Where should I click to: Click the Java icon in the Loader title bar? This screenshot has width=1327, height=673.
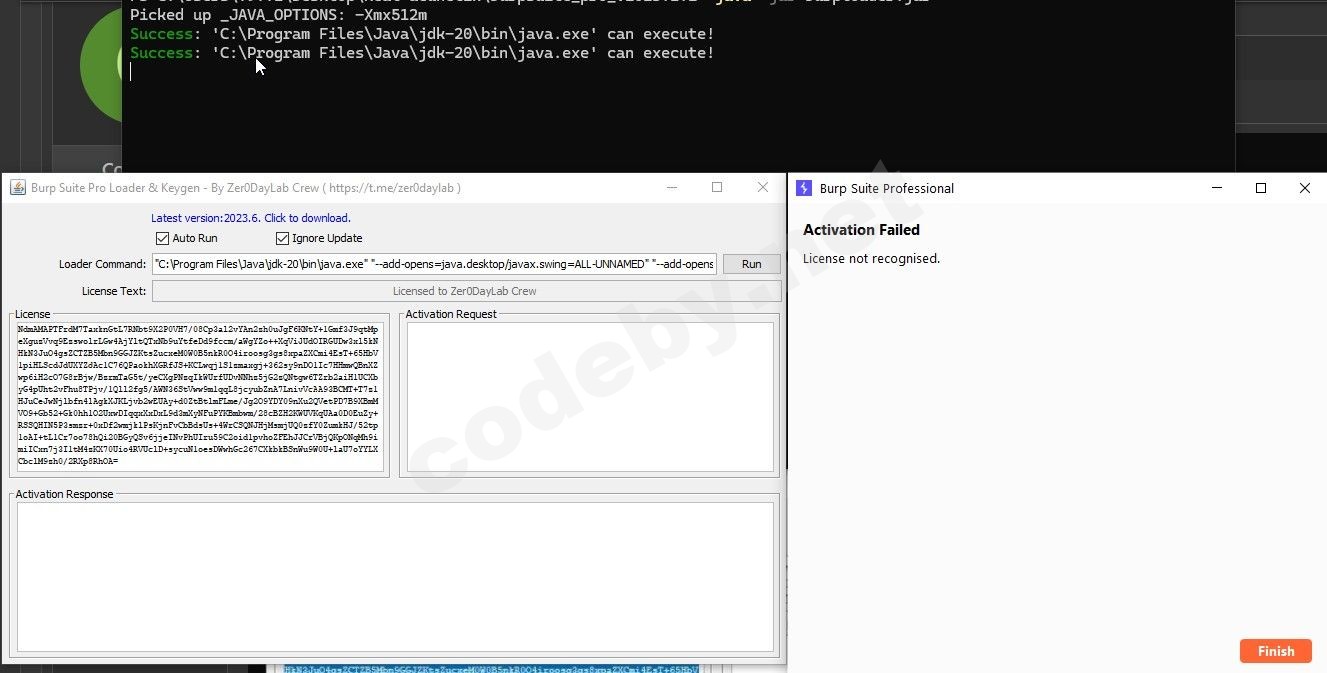(x=17, y=188)
